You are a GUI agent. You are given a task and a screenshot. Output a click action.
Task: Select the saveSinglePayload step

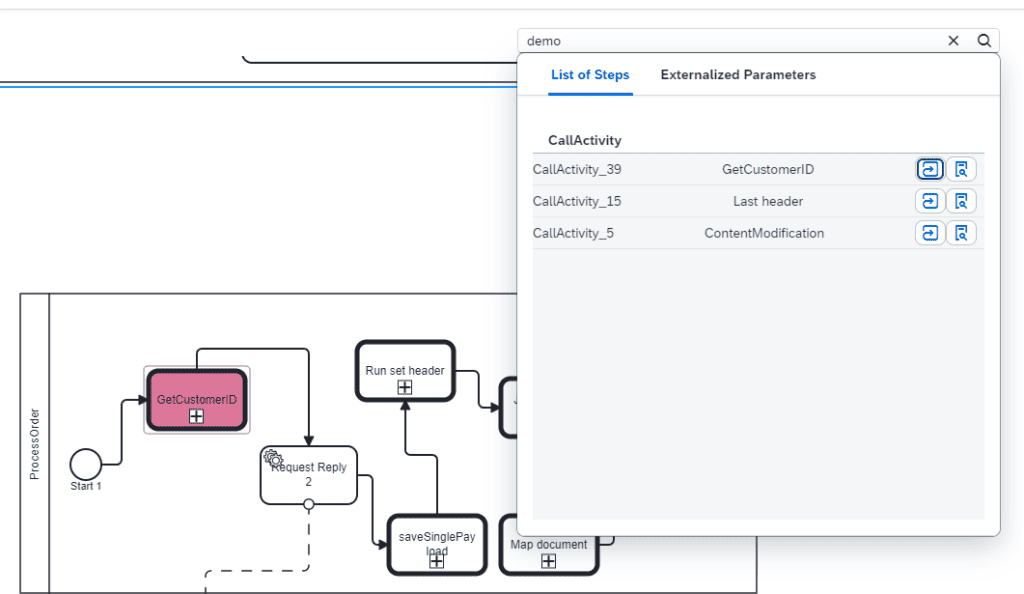437,544
